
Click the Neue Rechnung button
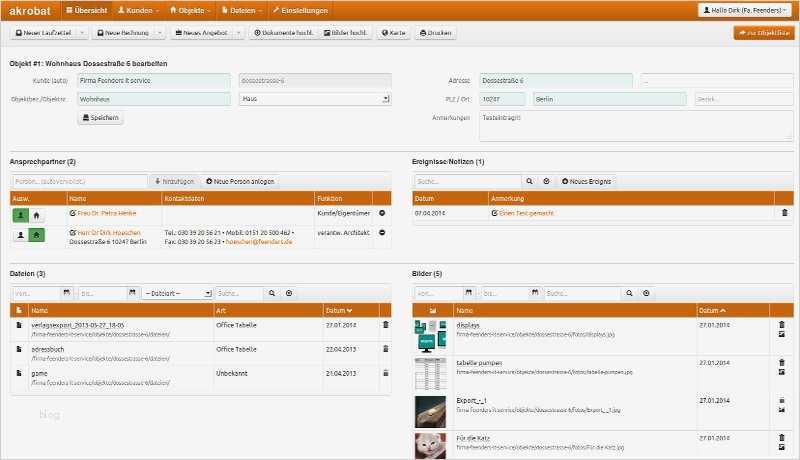[x=123, y=33]
